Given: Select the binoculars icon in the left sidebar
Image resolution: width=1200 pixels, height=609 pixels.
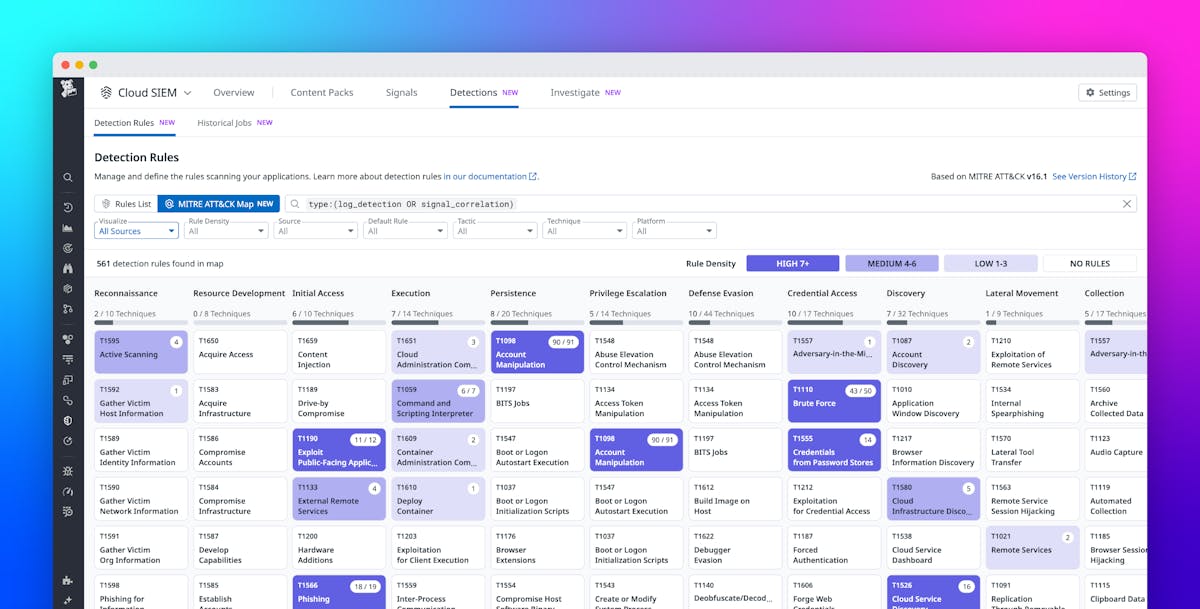Looking at the screenshot, I should click(68, 268).
